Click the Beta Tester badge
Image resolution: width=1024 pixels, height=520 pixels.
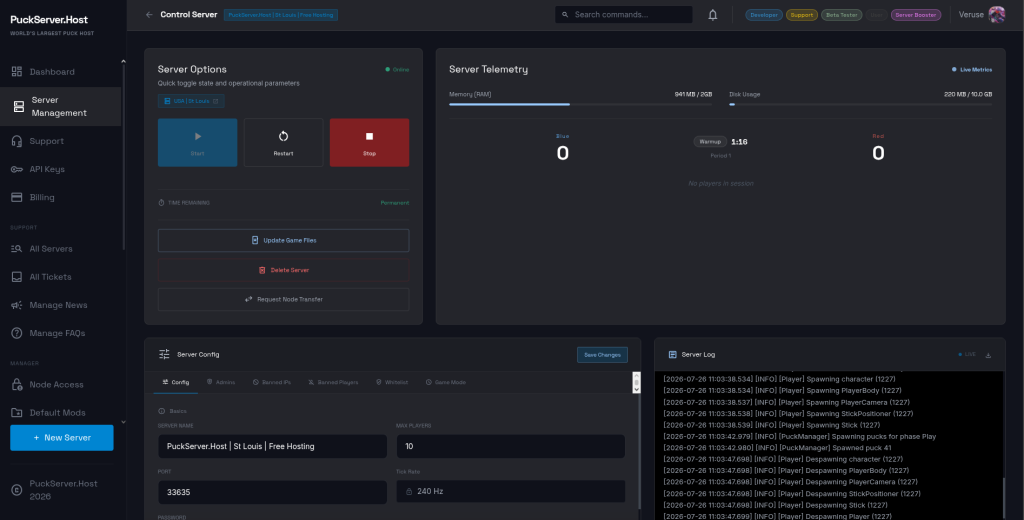point(841,14)
